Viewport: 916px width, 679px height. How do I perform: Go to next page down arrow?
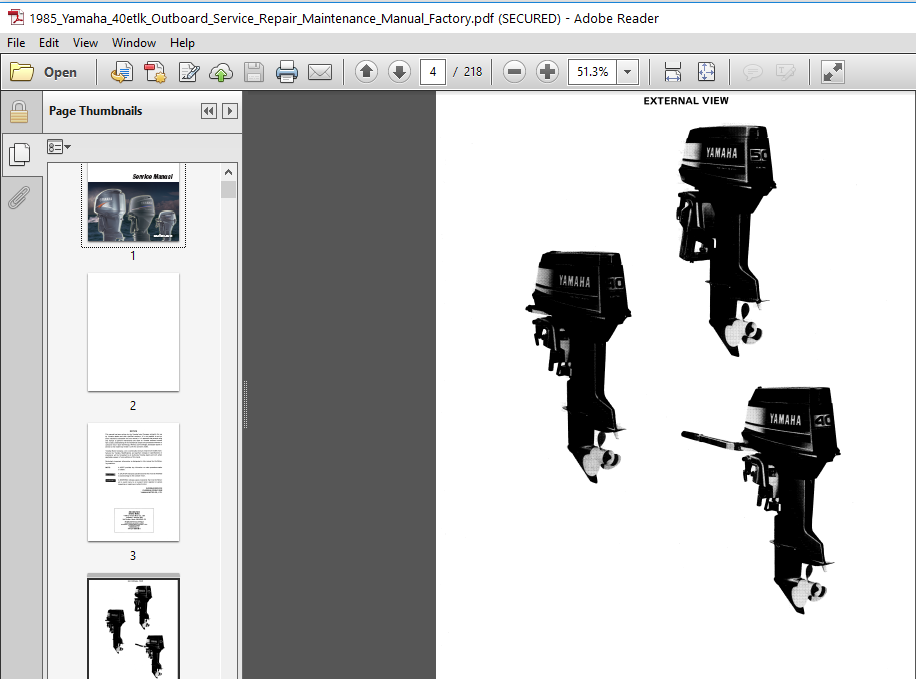point(400,72)
